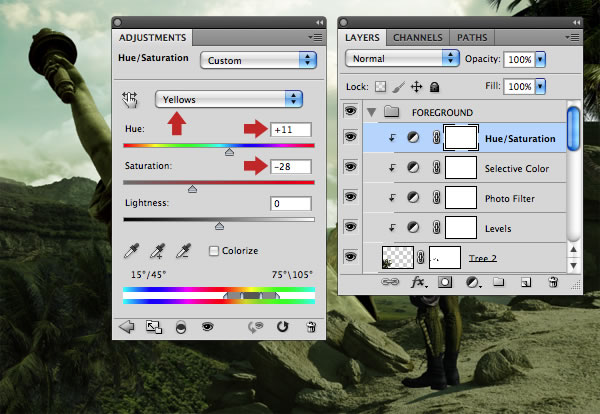
Task: Select the Levels layer by name
Action: coord(498,229)
